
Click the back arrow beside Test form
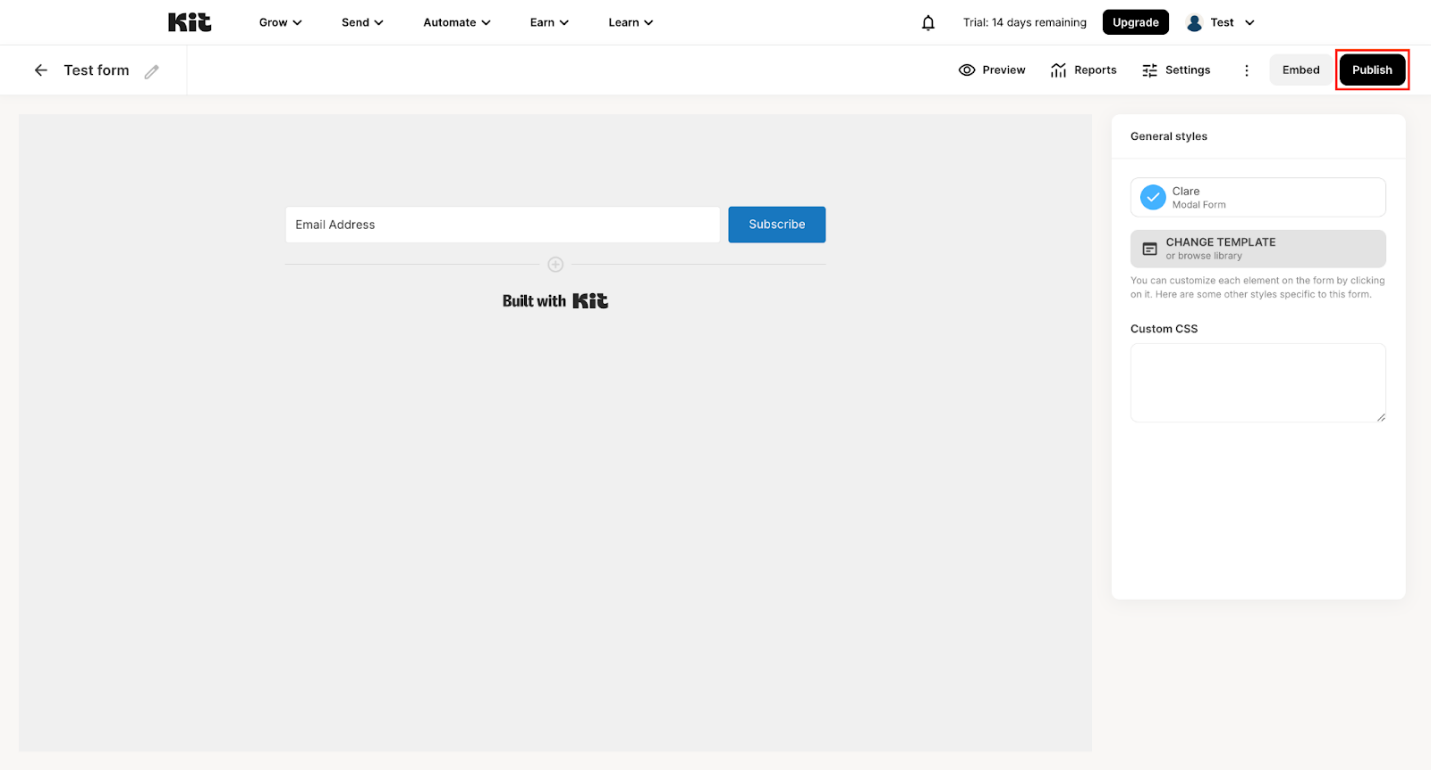[x=40, y=69]
